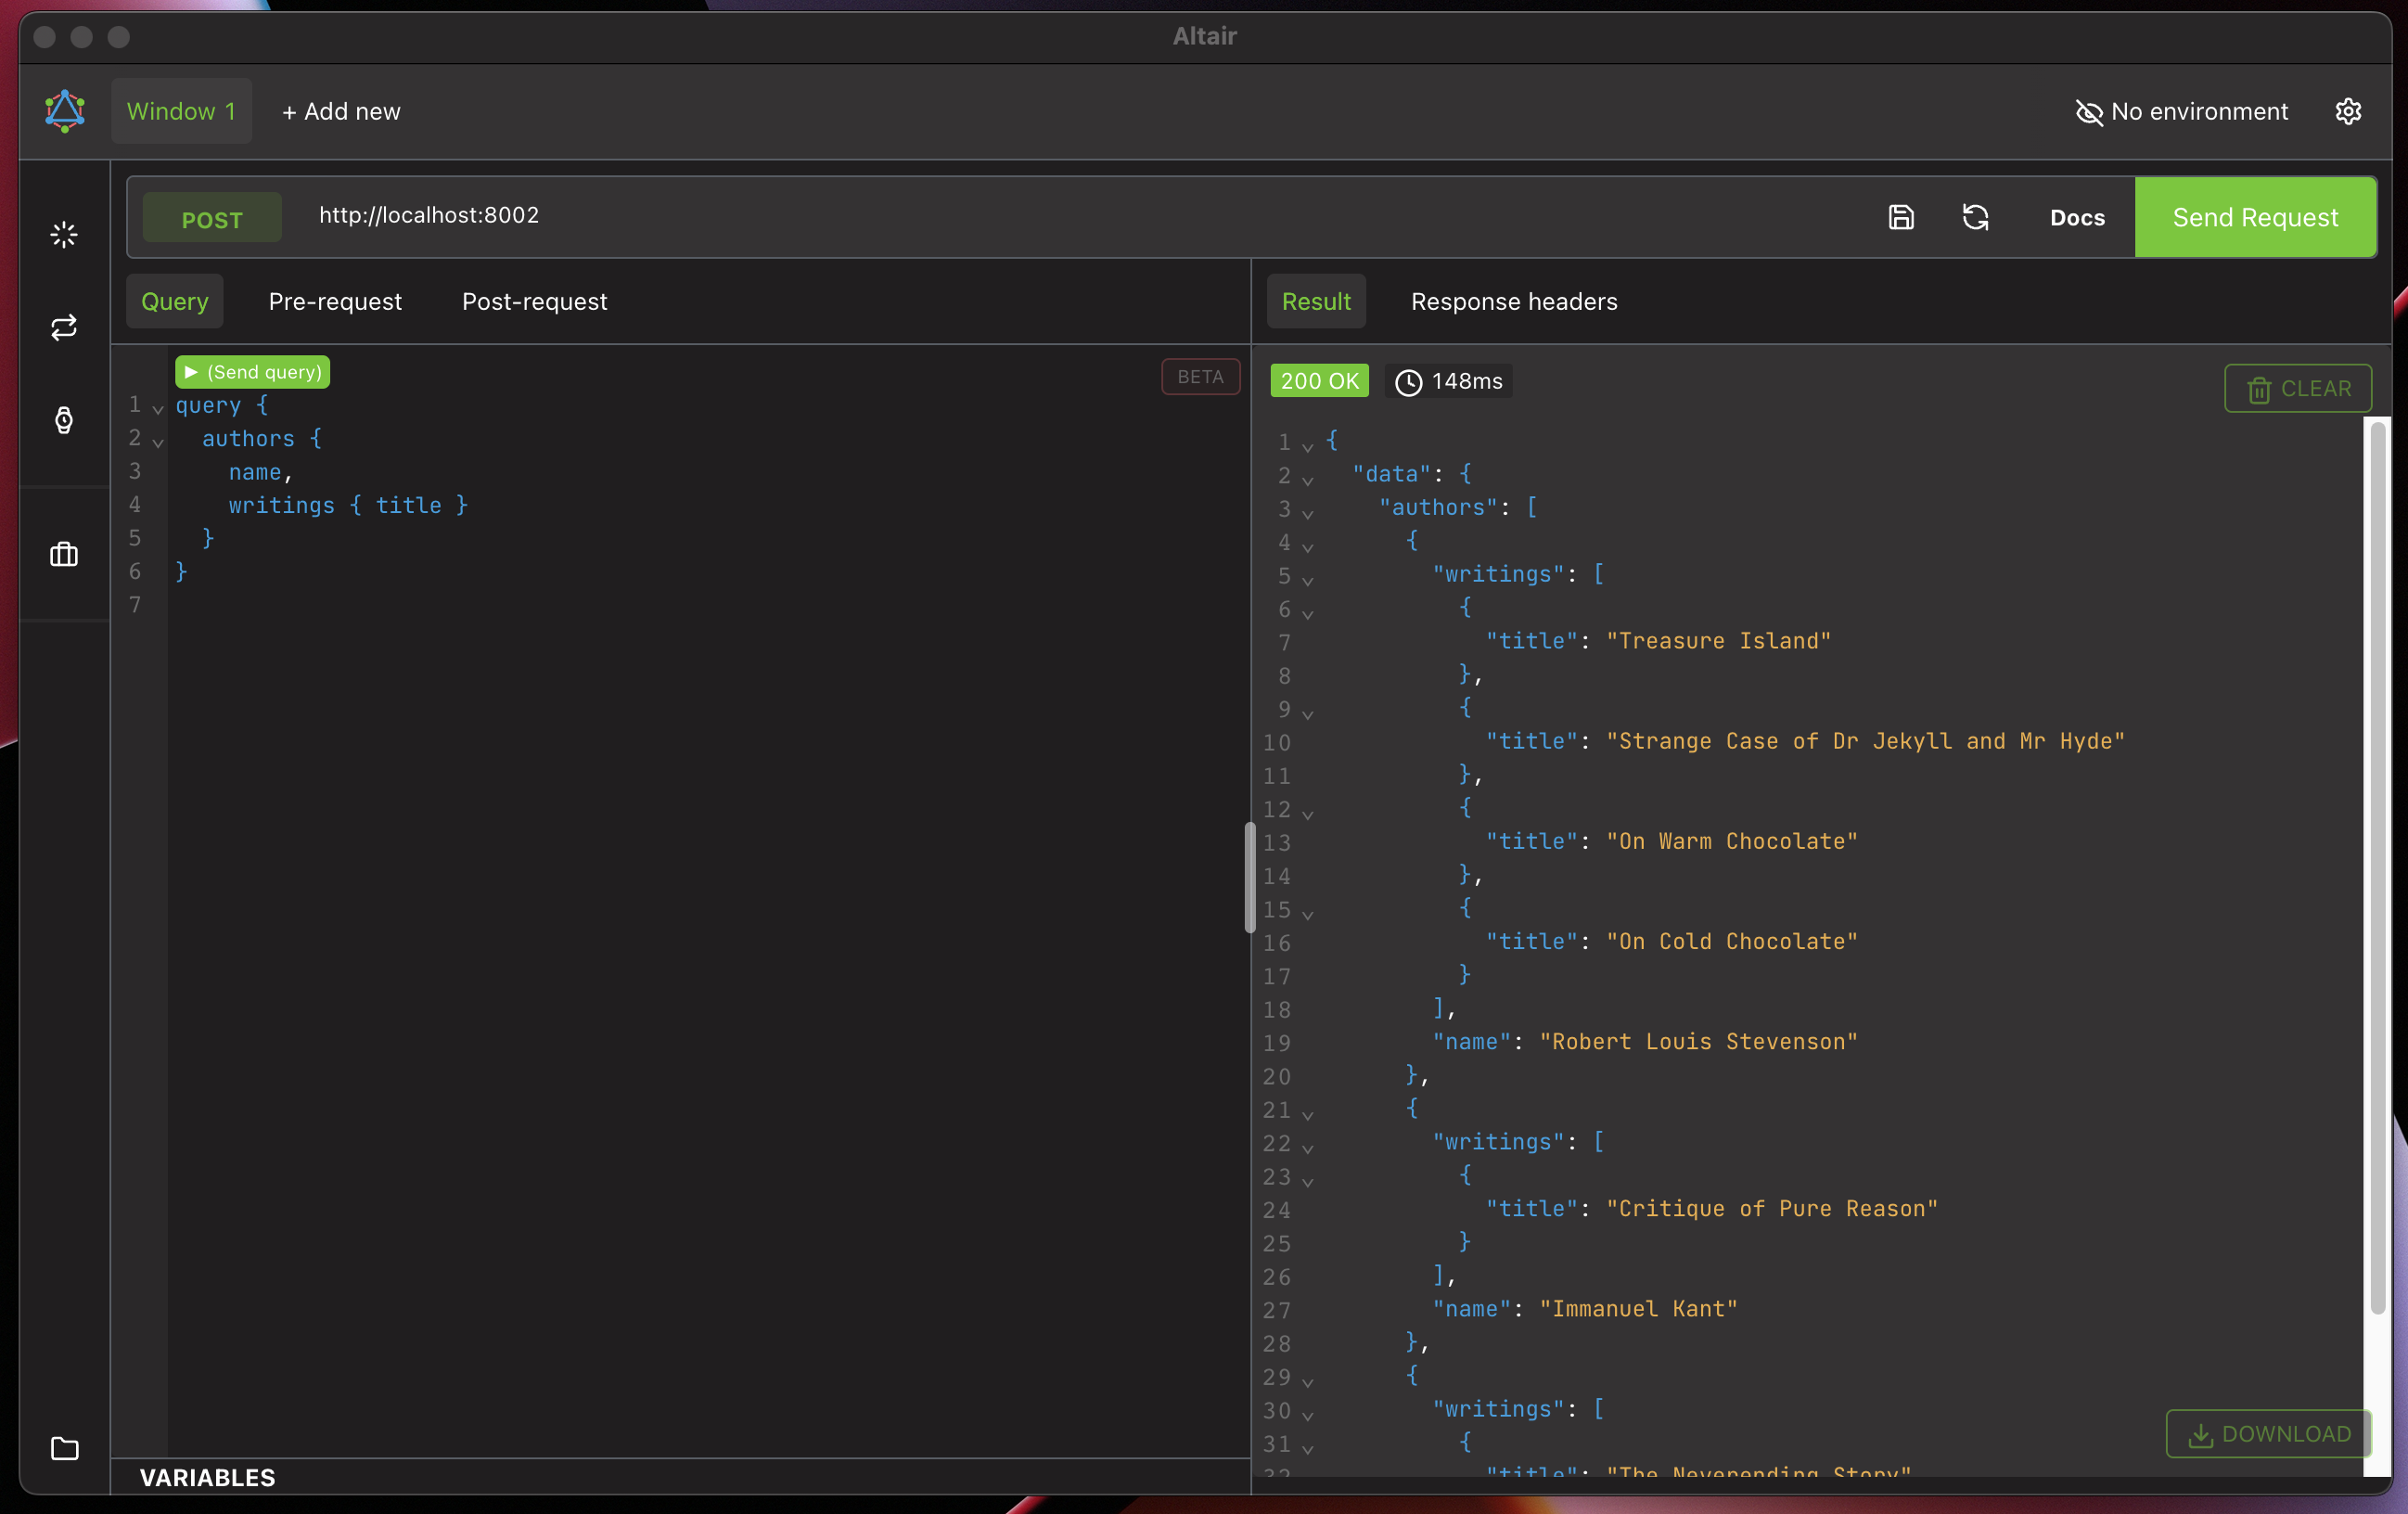Collapse the "data" object in result
The height and width of the screenshot is (1514, 2408).
point(1307,480)
